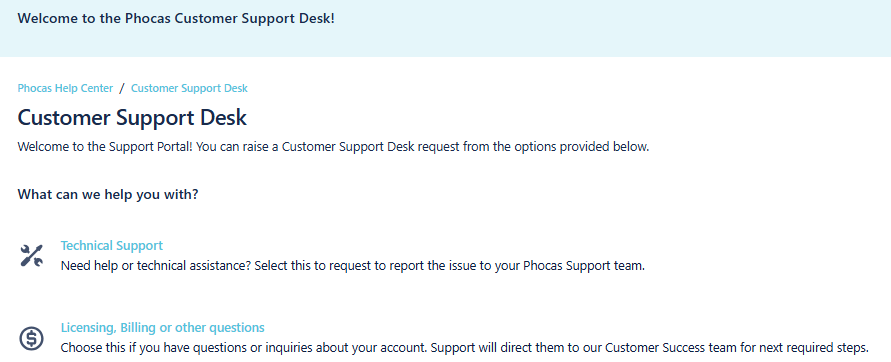Click the 'What can we help you with?' heading
The image size is (891, 362).
click(x=108, y=194)
